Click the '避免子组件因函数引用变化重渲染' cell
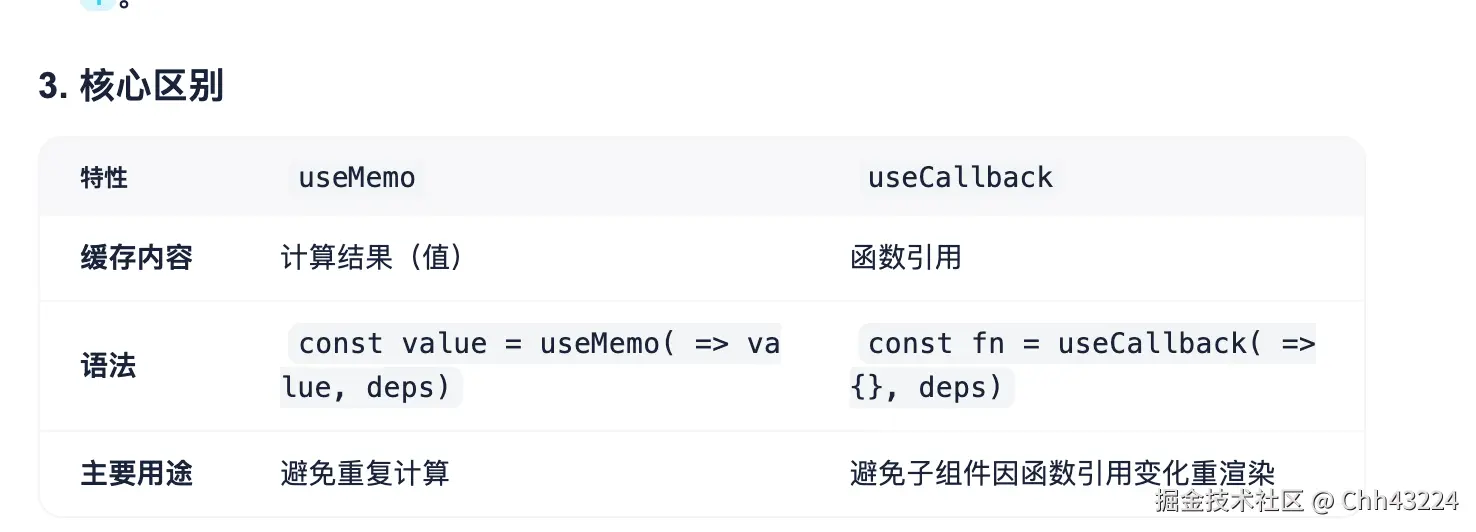 [1062, 473]
